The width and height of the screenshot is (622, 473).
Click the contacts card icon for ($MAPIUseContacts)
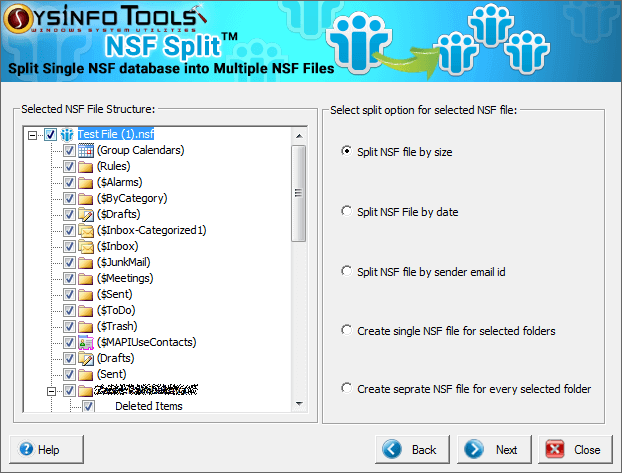86,342
